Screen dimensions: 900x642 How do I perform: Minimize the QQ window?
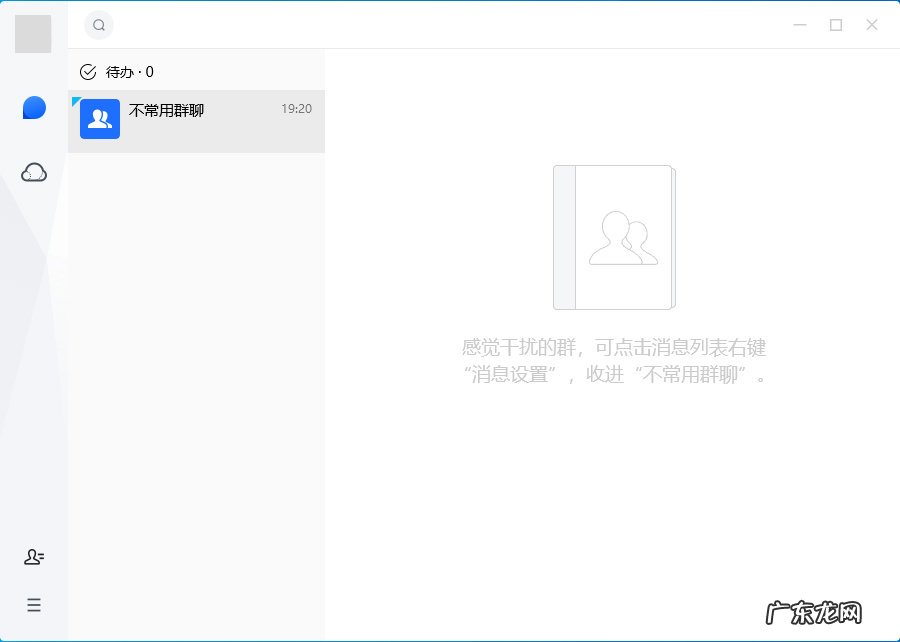tap(799, 24)
